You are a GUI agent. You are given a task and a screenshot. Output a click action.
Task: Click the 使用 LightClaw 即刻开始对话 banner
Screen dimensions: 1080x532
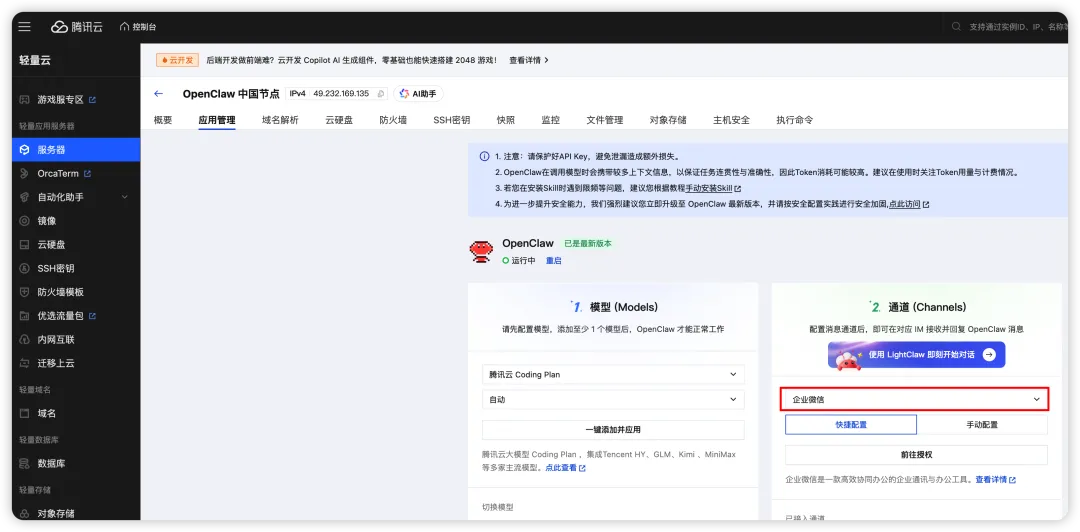click(x=916, y=355)
